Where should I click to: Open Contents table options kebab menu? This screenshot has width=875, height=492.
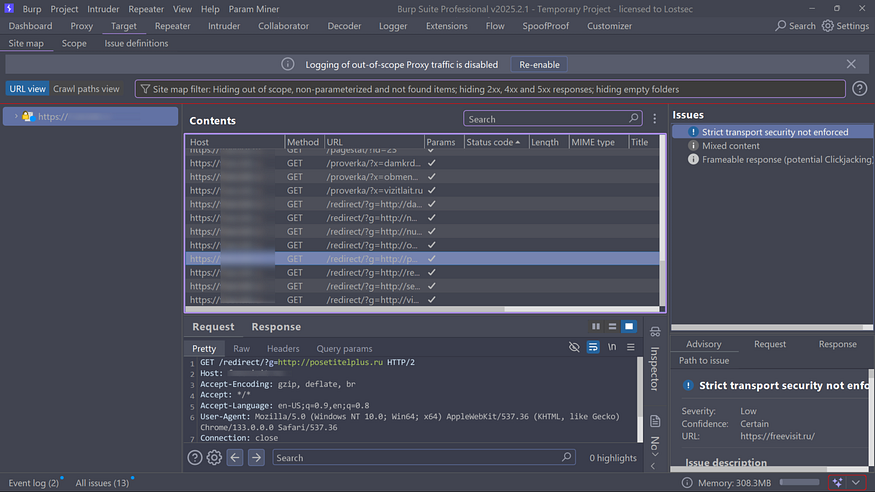pos(655,118)
